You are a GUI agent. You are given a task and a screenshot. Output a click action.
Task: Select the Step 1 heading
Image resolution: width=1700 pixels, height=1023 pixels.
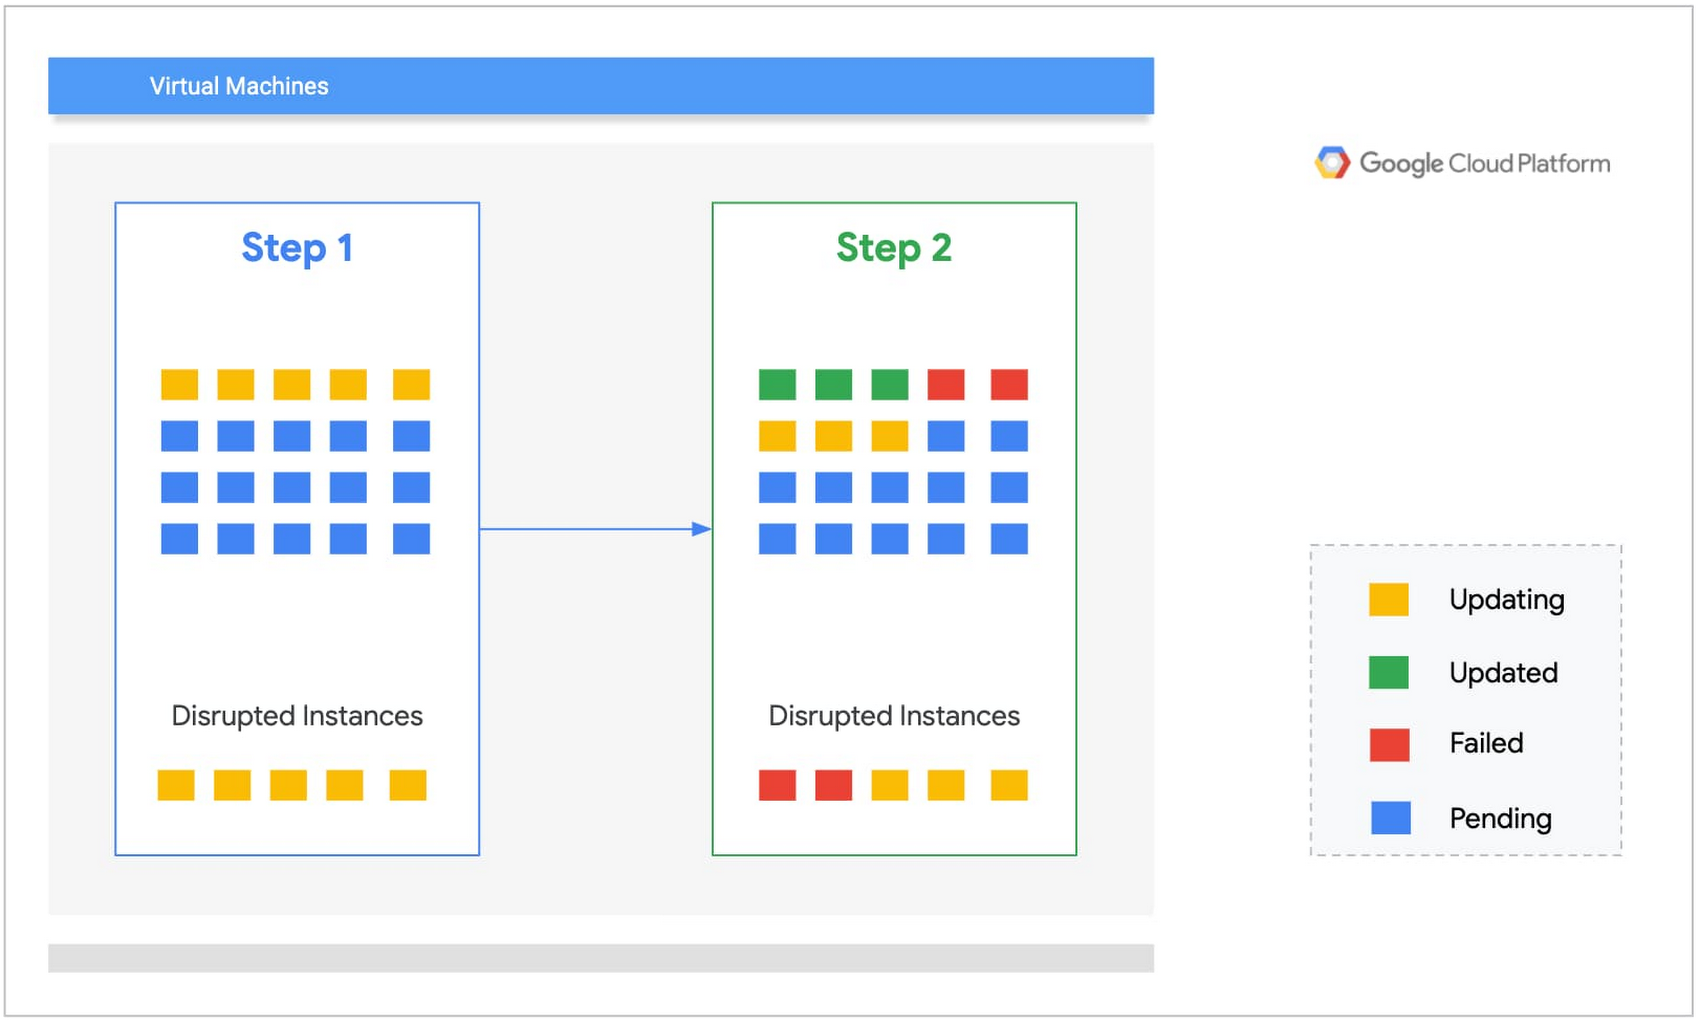click(297, 248)
